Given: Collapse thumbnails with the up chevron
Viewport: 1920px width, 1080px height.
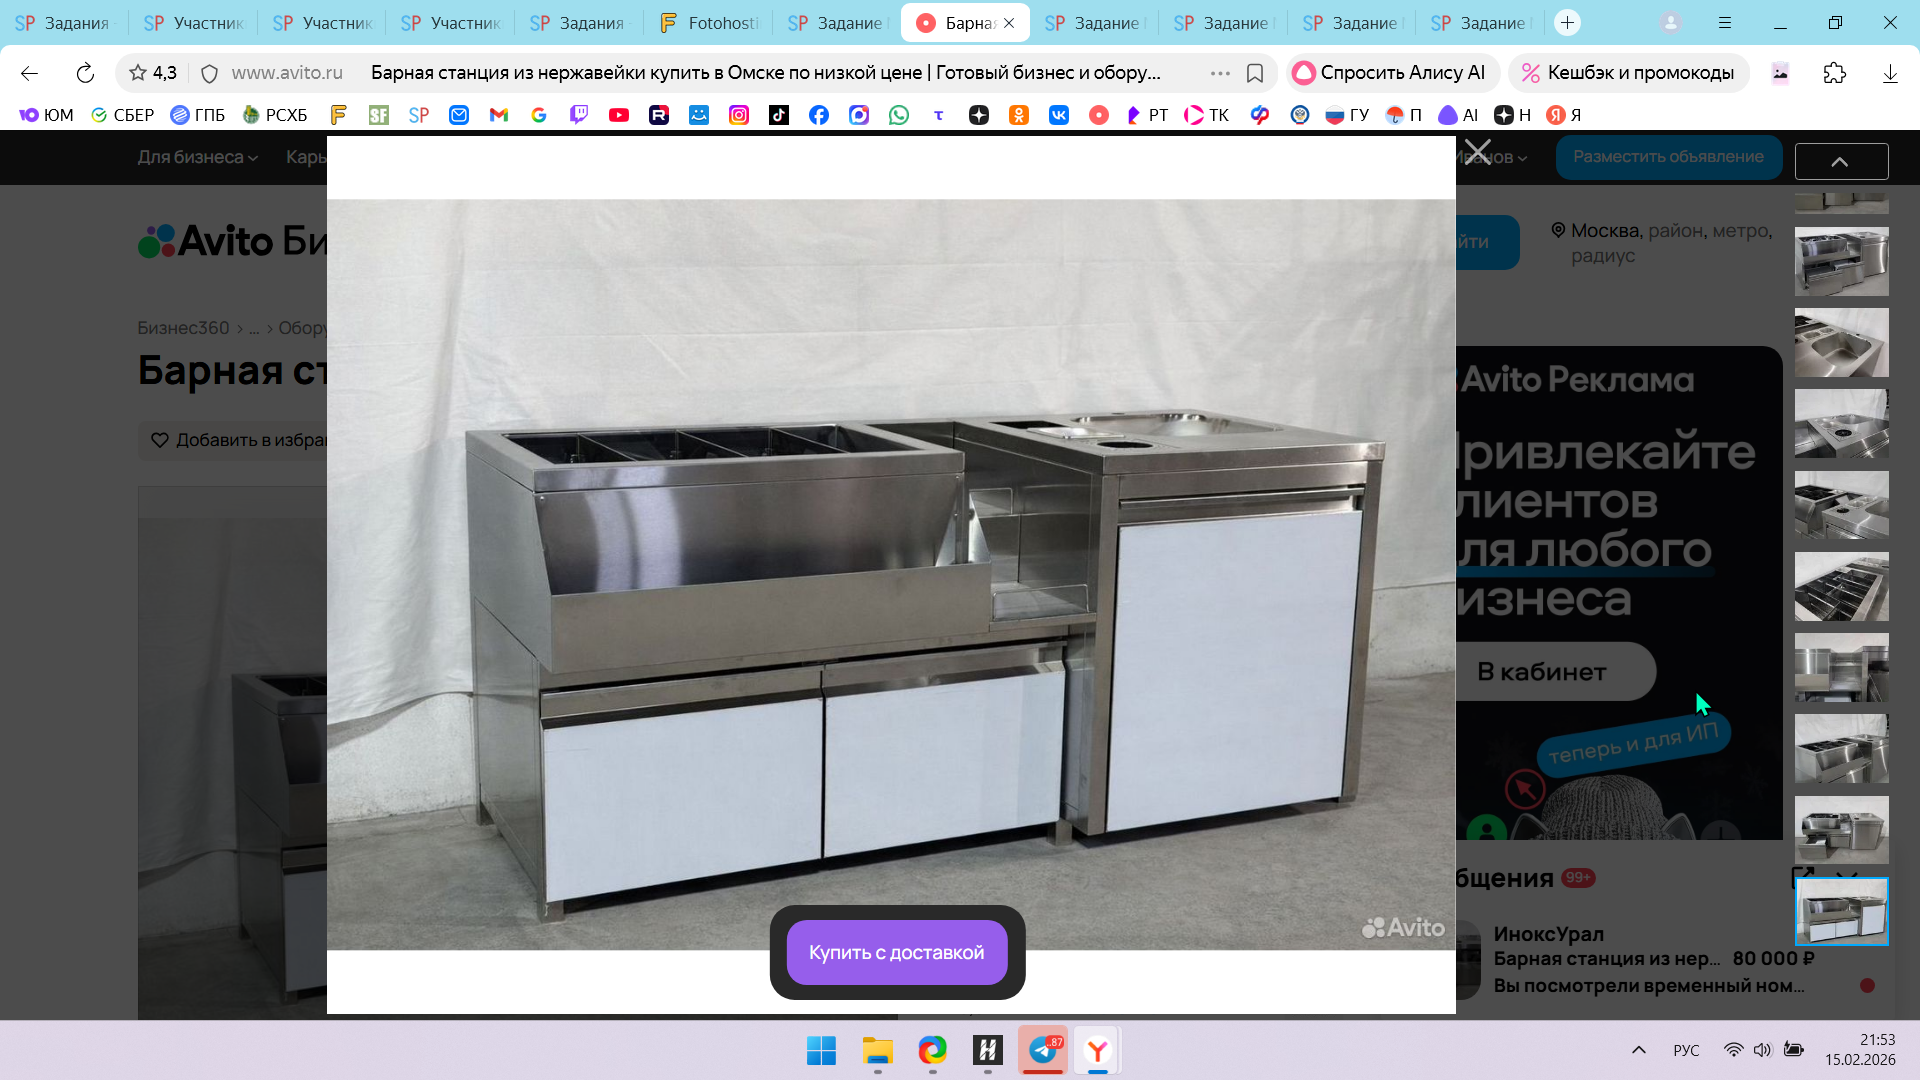Looking at the screenshot, I should click(1840, 161).
